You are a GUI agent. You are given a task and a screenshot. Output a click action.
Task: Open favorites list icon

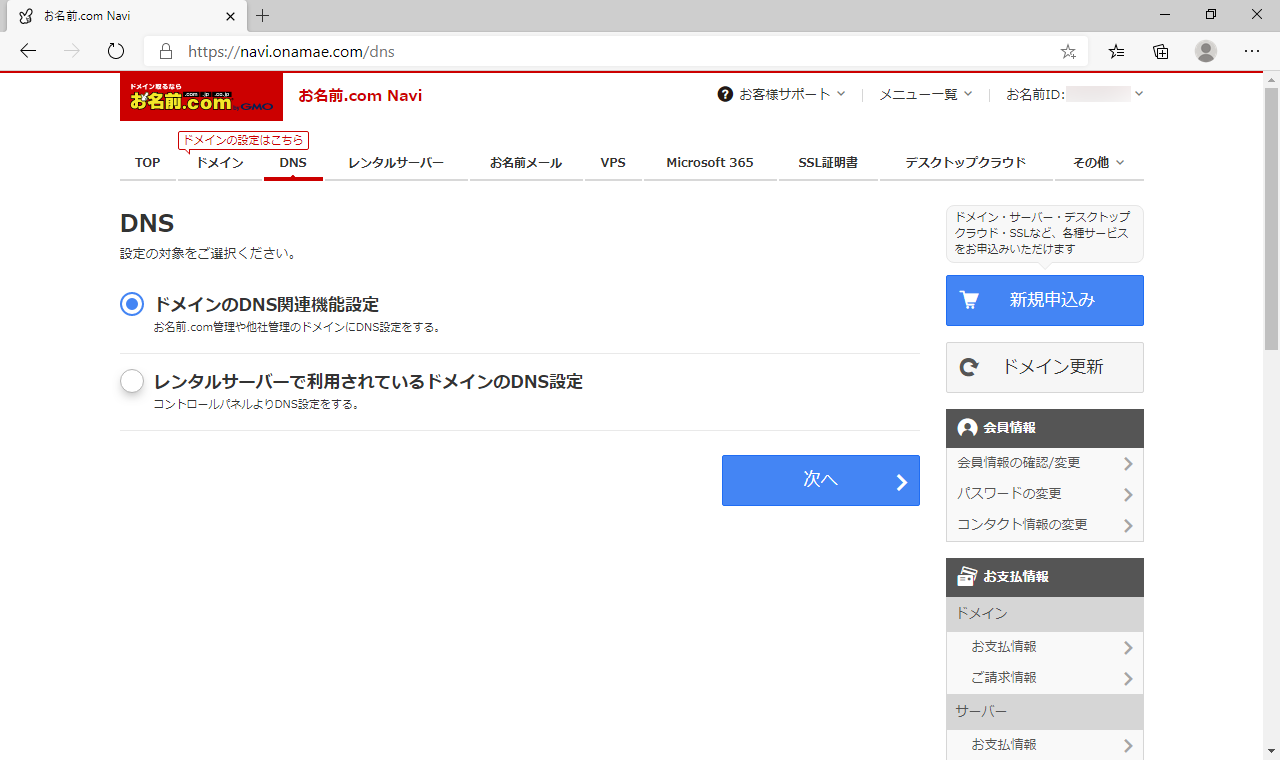click(1117, 51)
